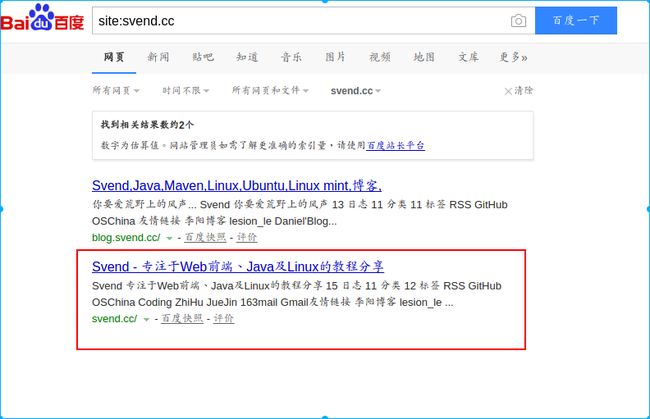650x419 pixels.
Task: Click the search box containing site:svend.cc
Action: [x=301, y=21]
